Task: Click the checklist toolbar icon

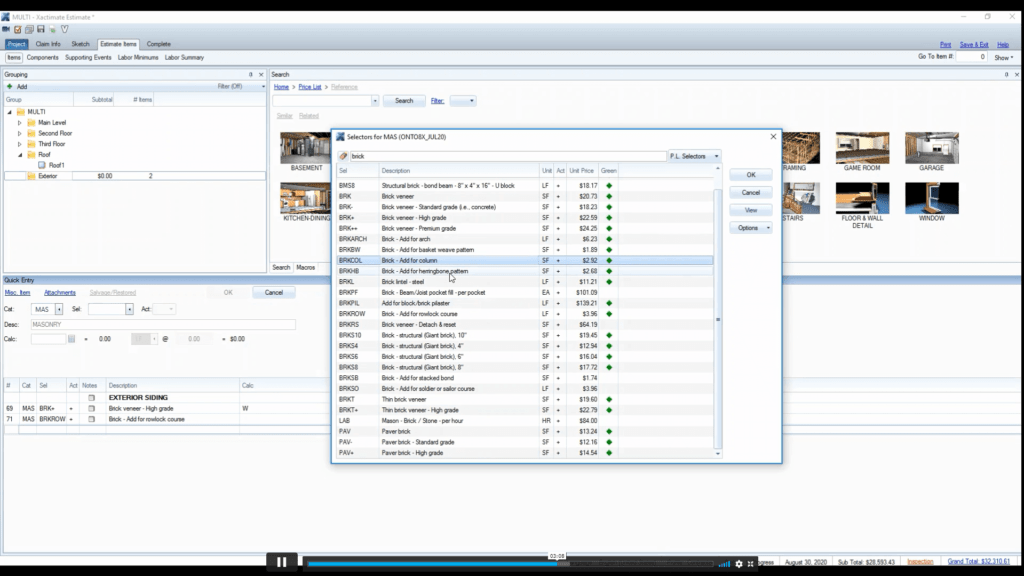Action: pyautogui.click(x=18, y=29)
